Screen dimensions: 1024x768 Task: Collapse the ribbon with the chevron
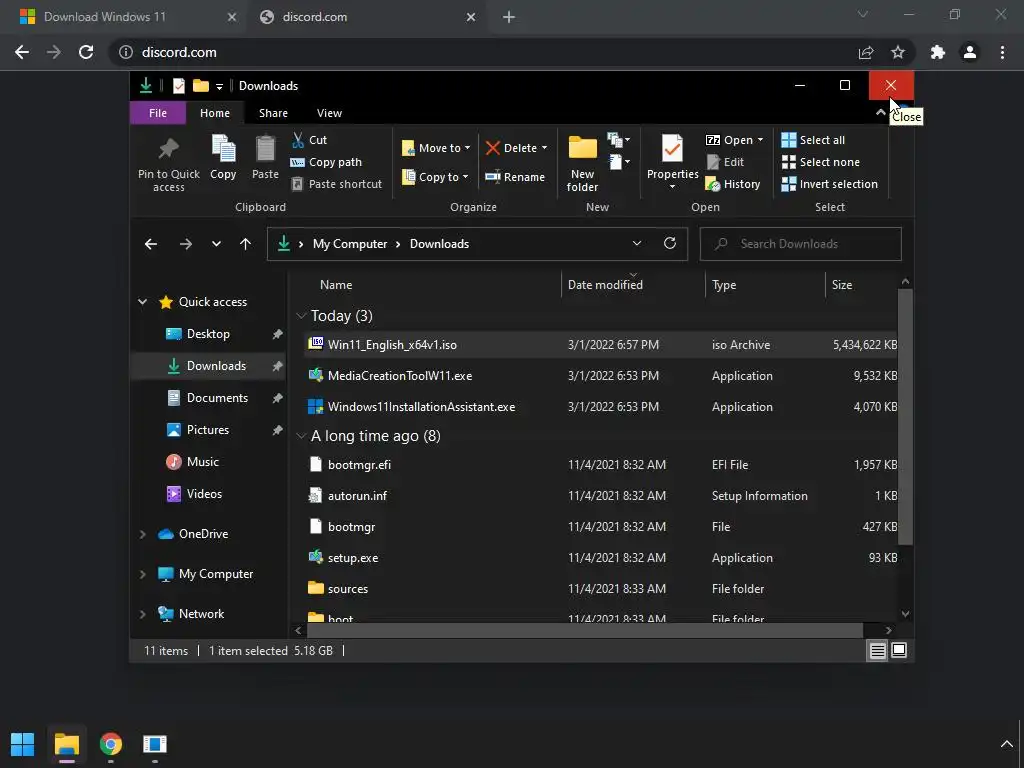point(881,112)
